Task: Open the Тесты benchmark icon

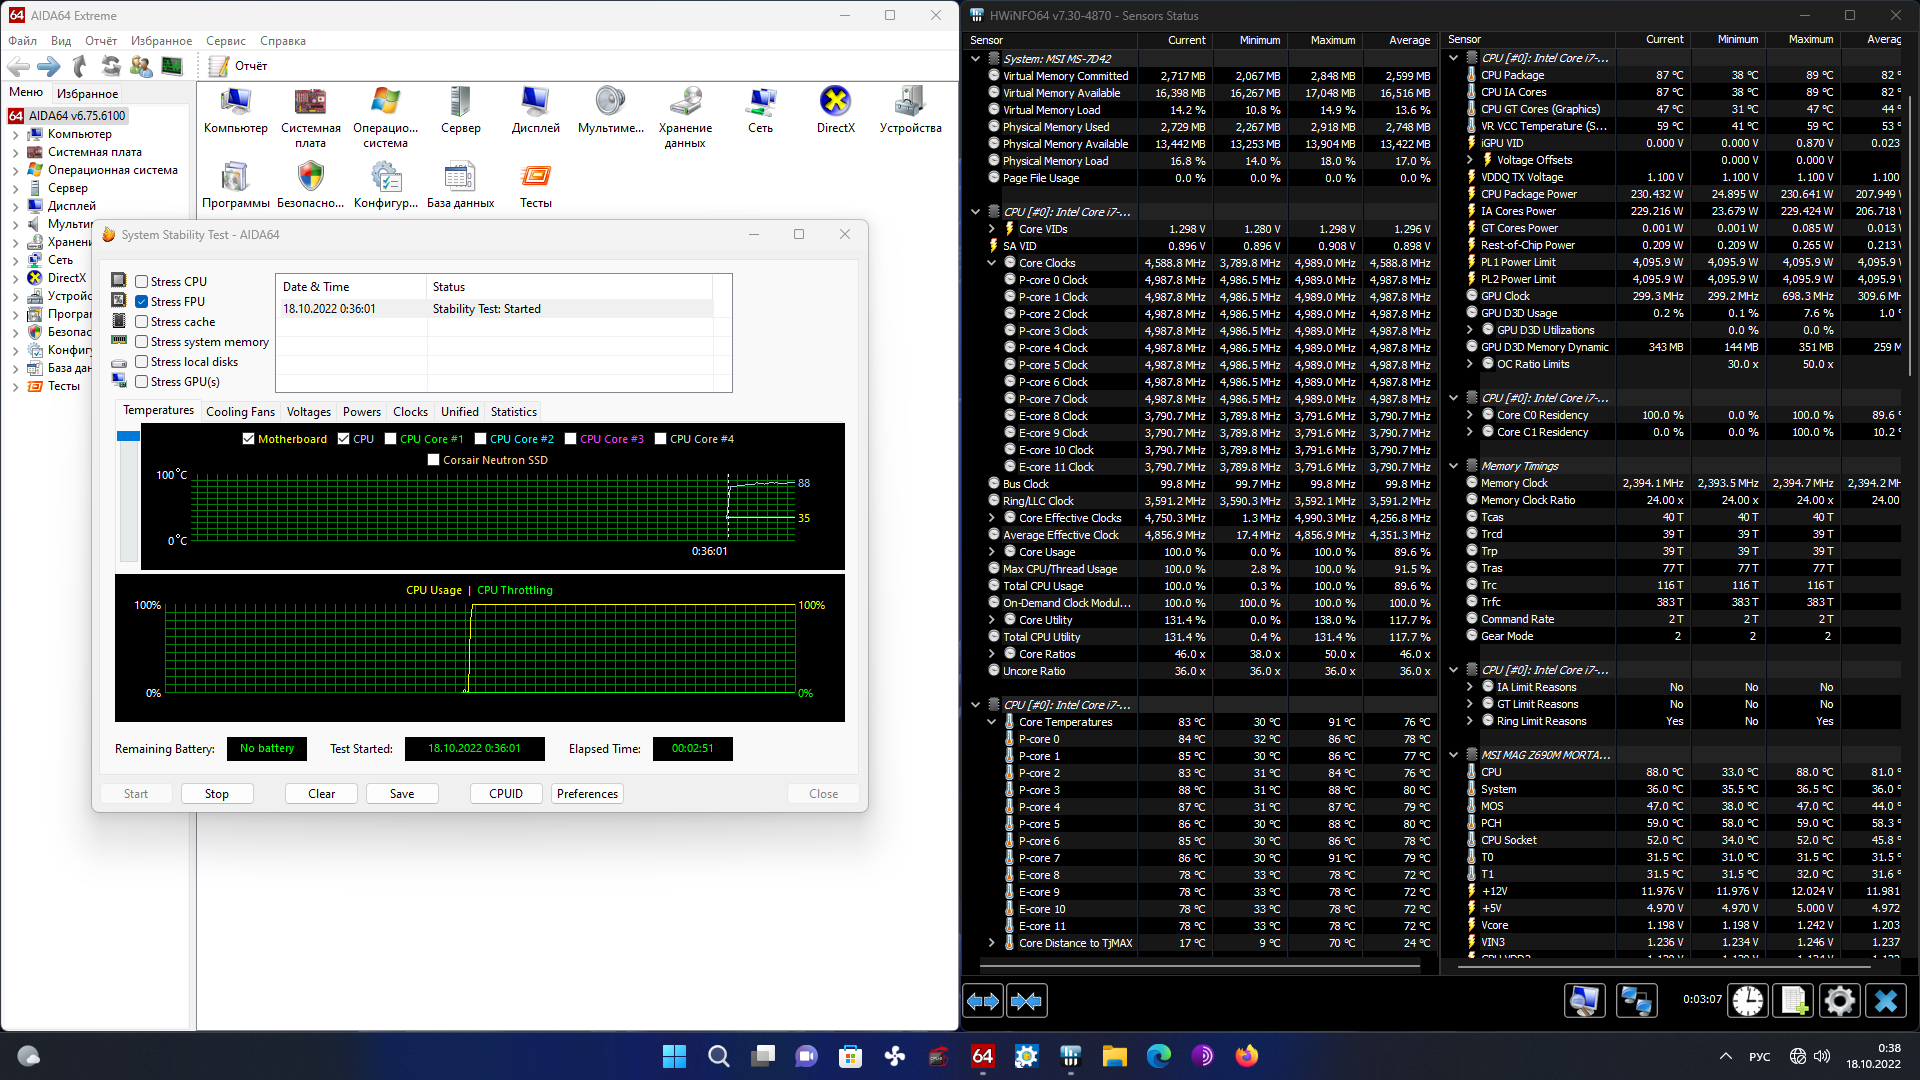Action: click(x=535, y=177)
